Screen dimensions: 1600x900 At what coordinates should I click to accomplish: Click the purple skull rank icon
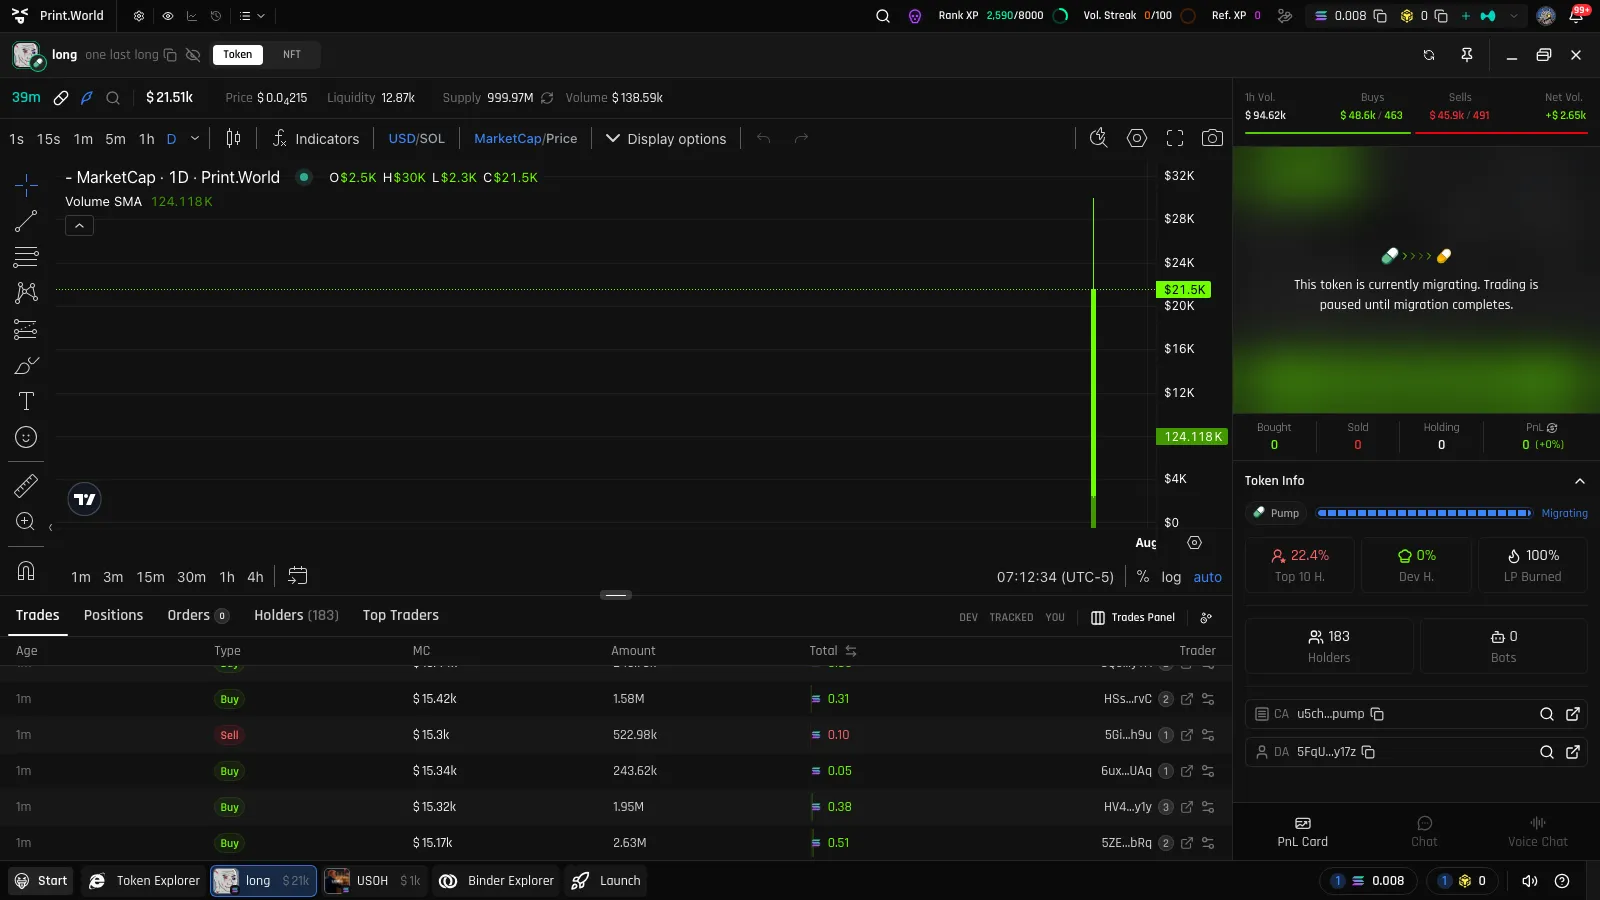pos(915,16)
